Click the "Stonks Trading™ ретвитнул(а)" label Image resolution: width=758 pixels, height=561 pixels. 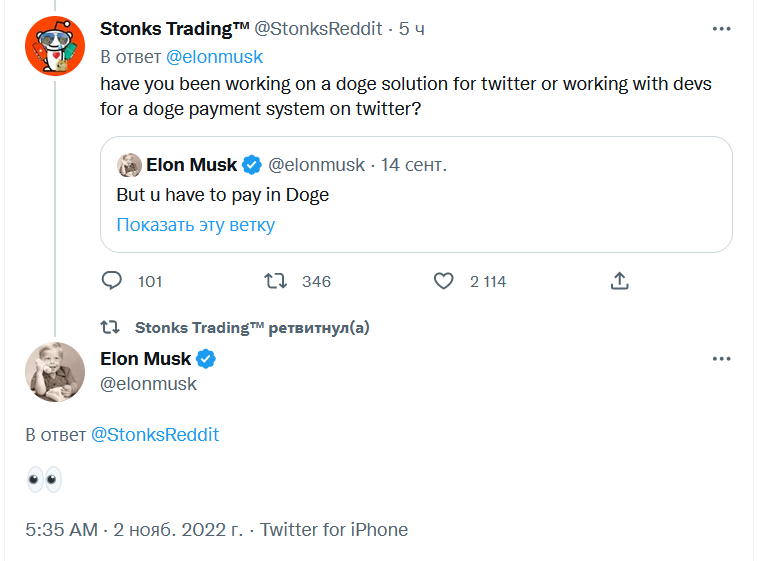252,327
